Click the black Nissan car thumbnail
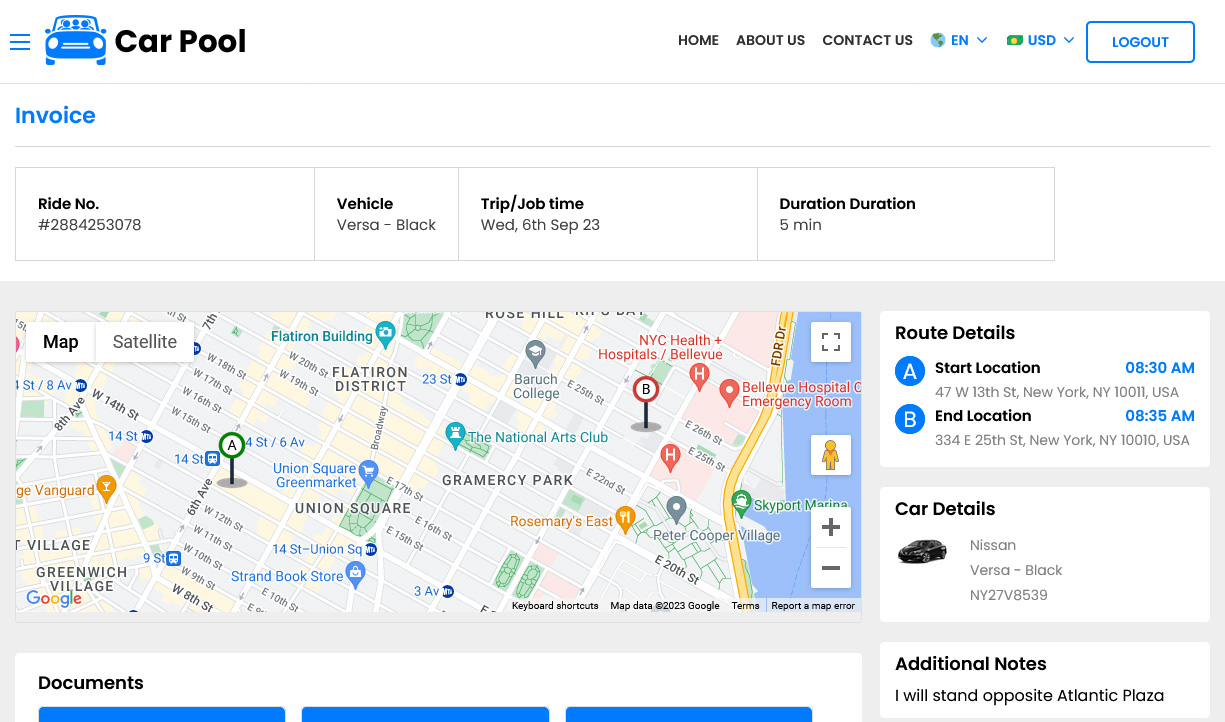The height and width of the screenshot is (722, 1225). pos(922,551)
